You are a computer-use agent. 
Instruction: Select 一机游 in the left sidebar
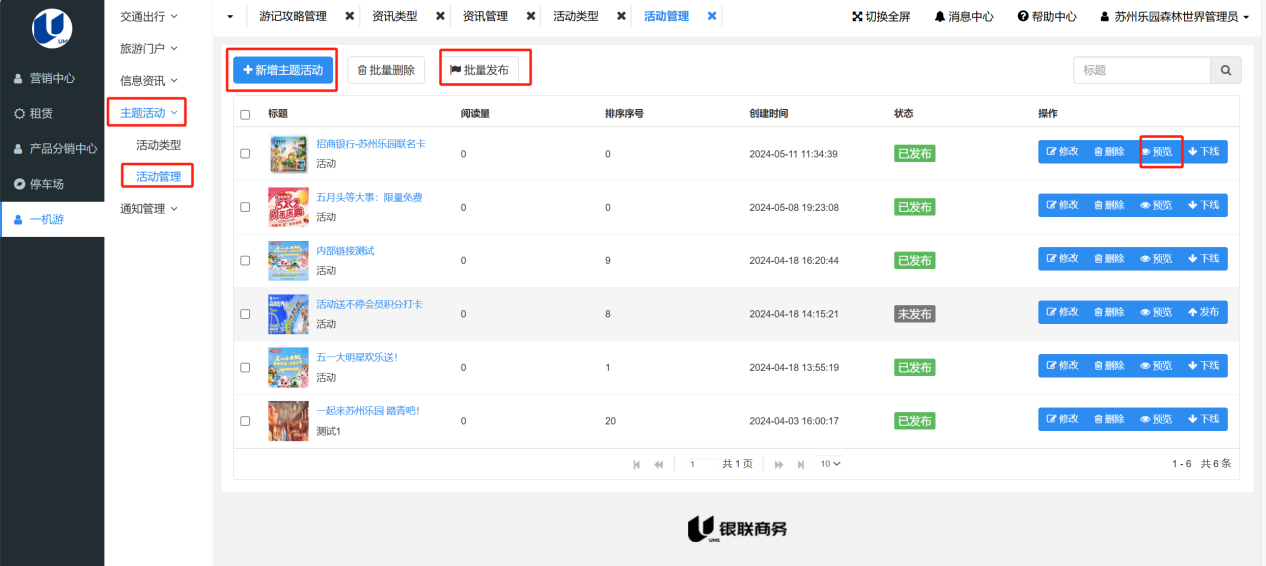(52, 219)
